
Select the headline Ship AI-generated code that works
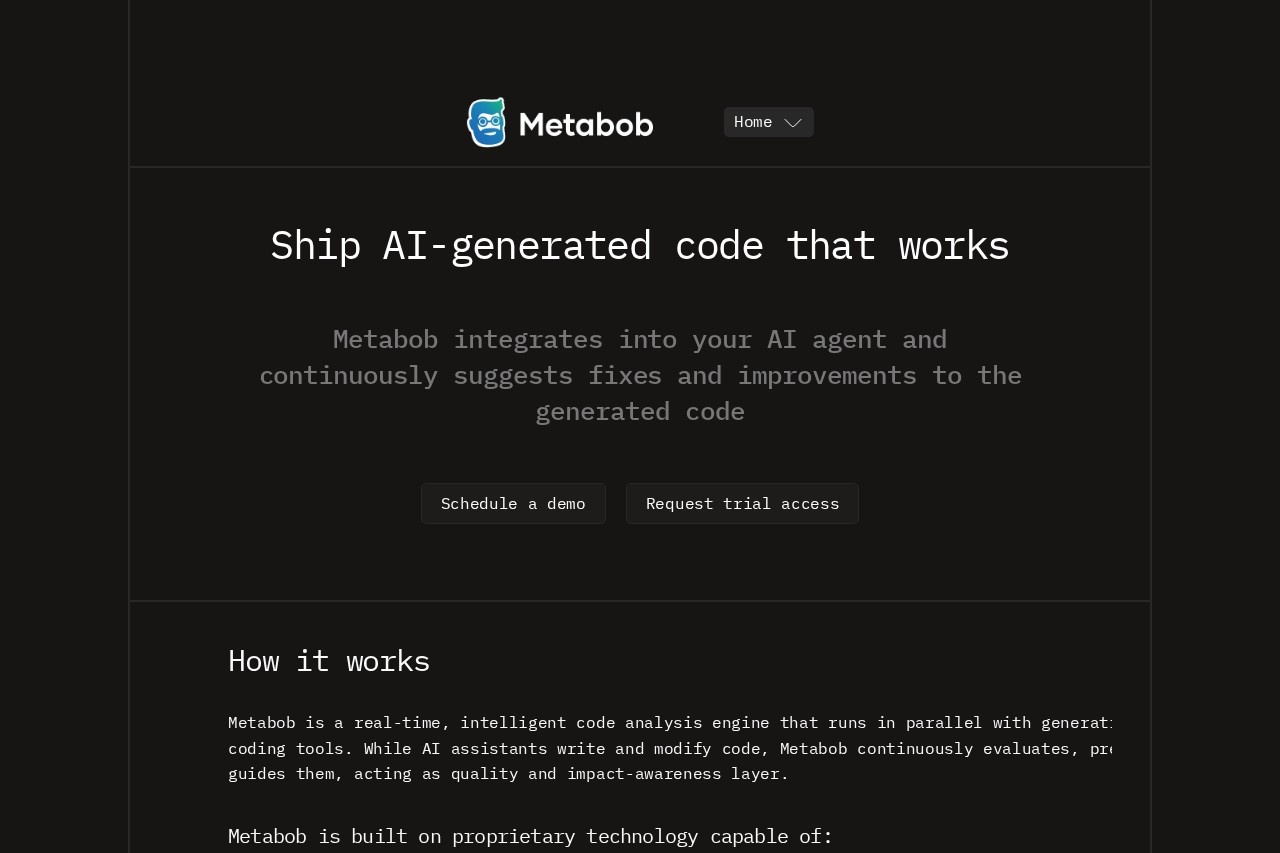point(640,244)
